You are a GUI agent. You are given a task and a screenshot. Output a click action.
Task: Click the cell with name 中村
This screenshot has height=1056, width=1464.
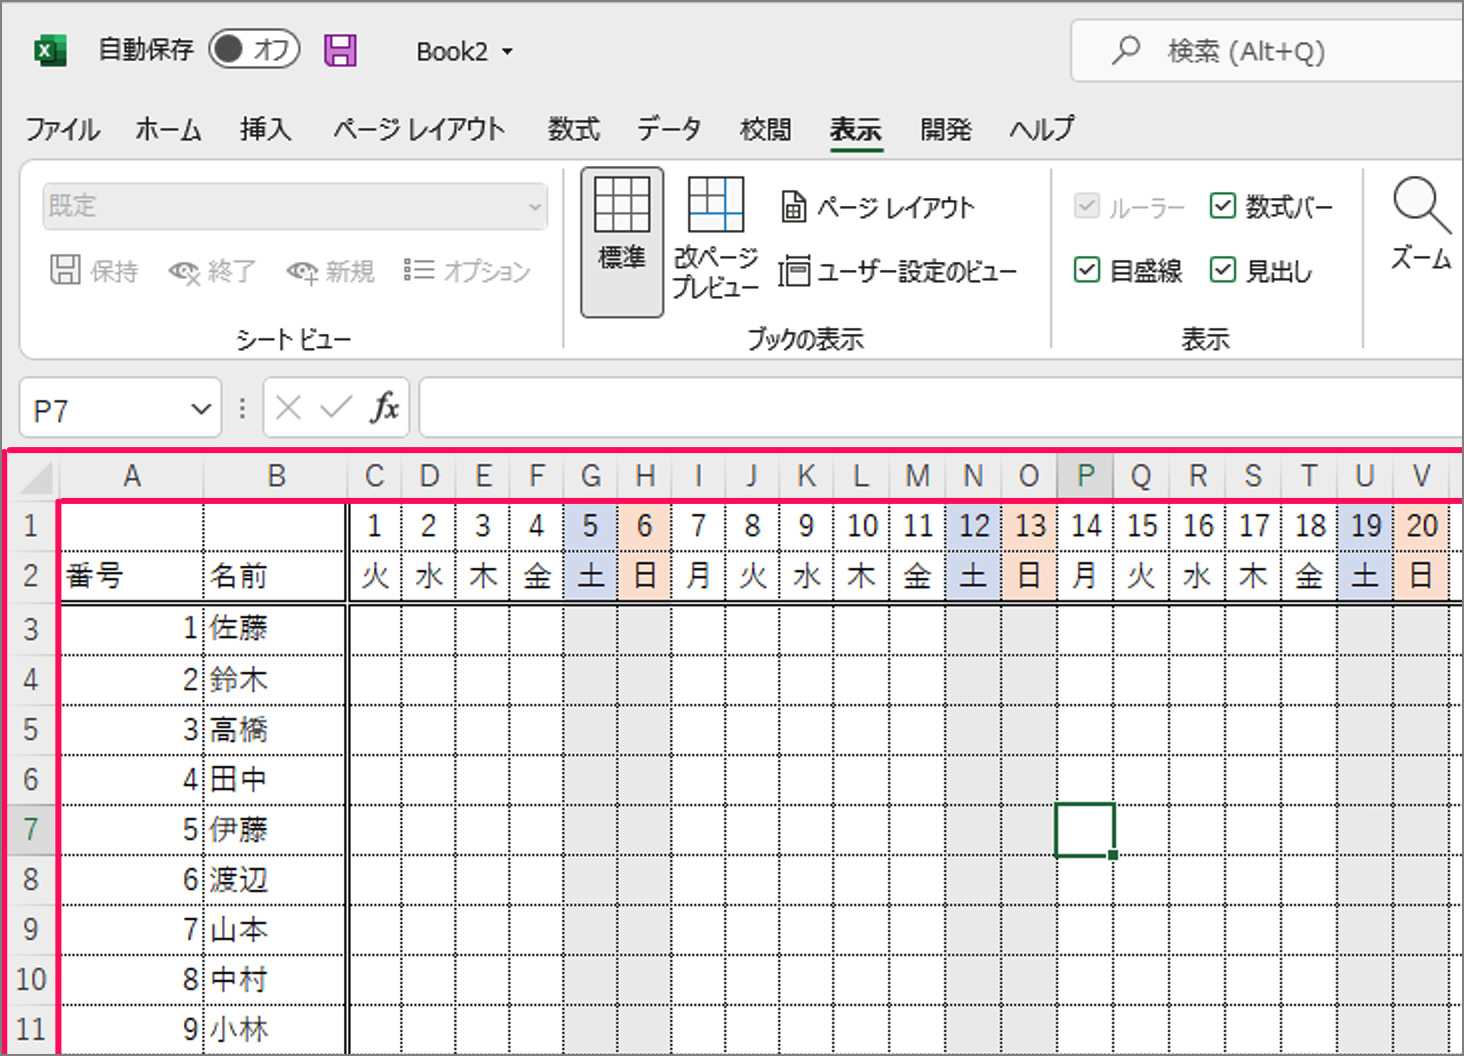275,980
